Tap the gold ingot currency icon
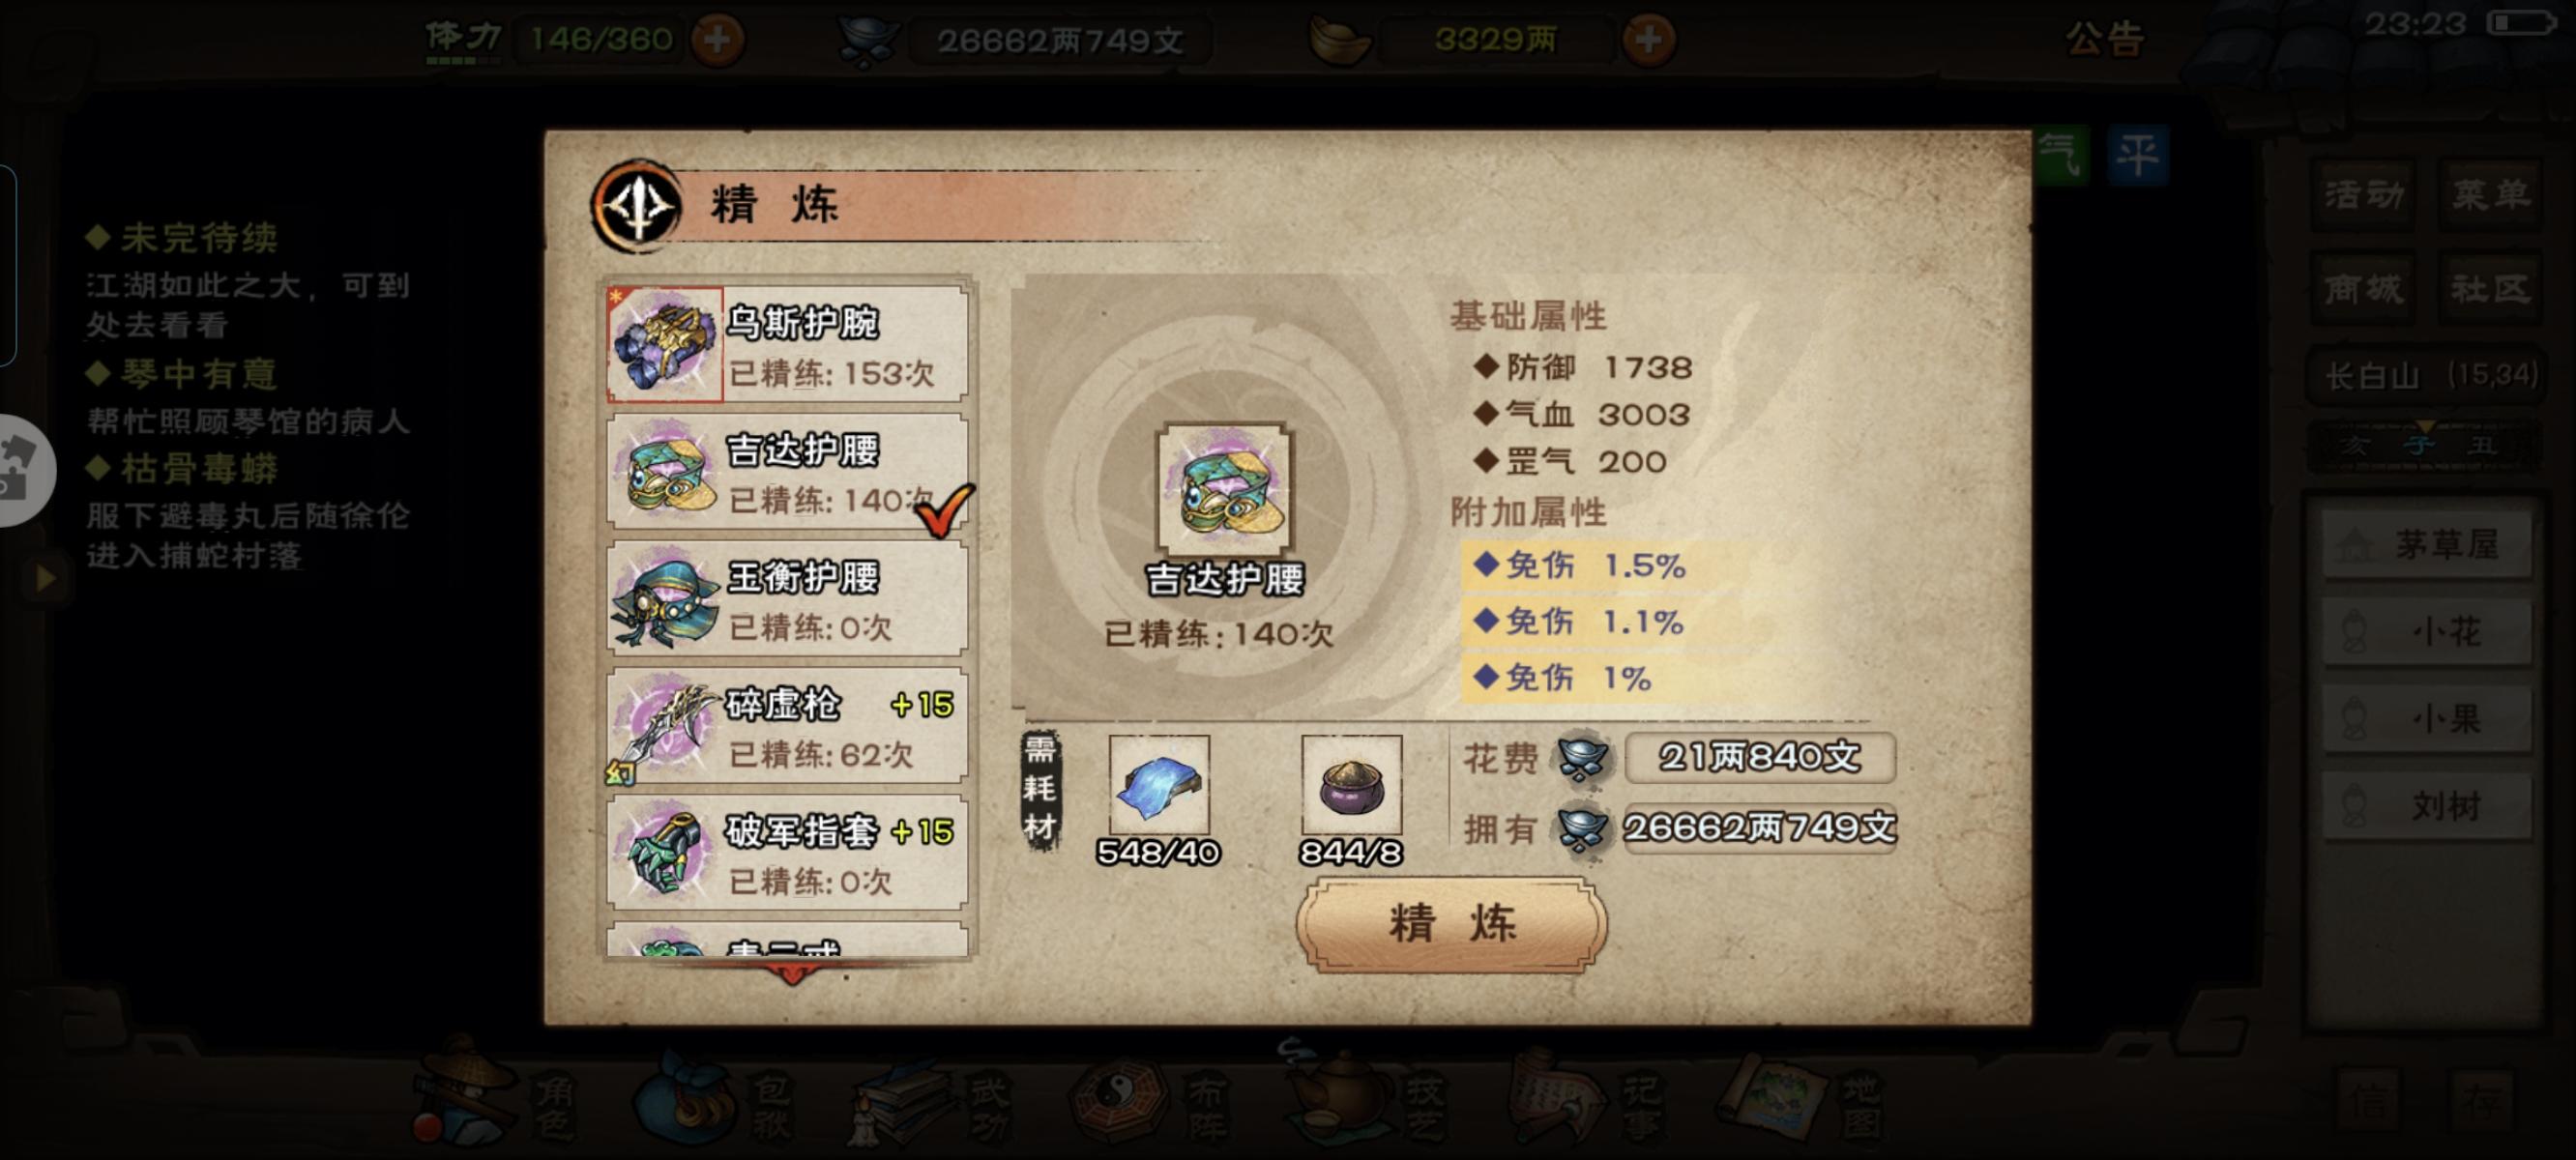The width and height of the screenshot is (2576, 1160). pyautogui.click(x=1340, y=40)
